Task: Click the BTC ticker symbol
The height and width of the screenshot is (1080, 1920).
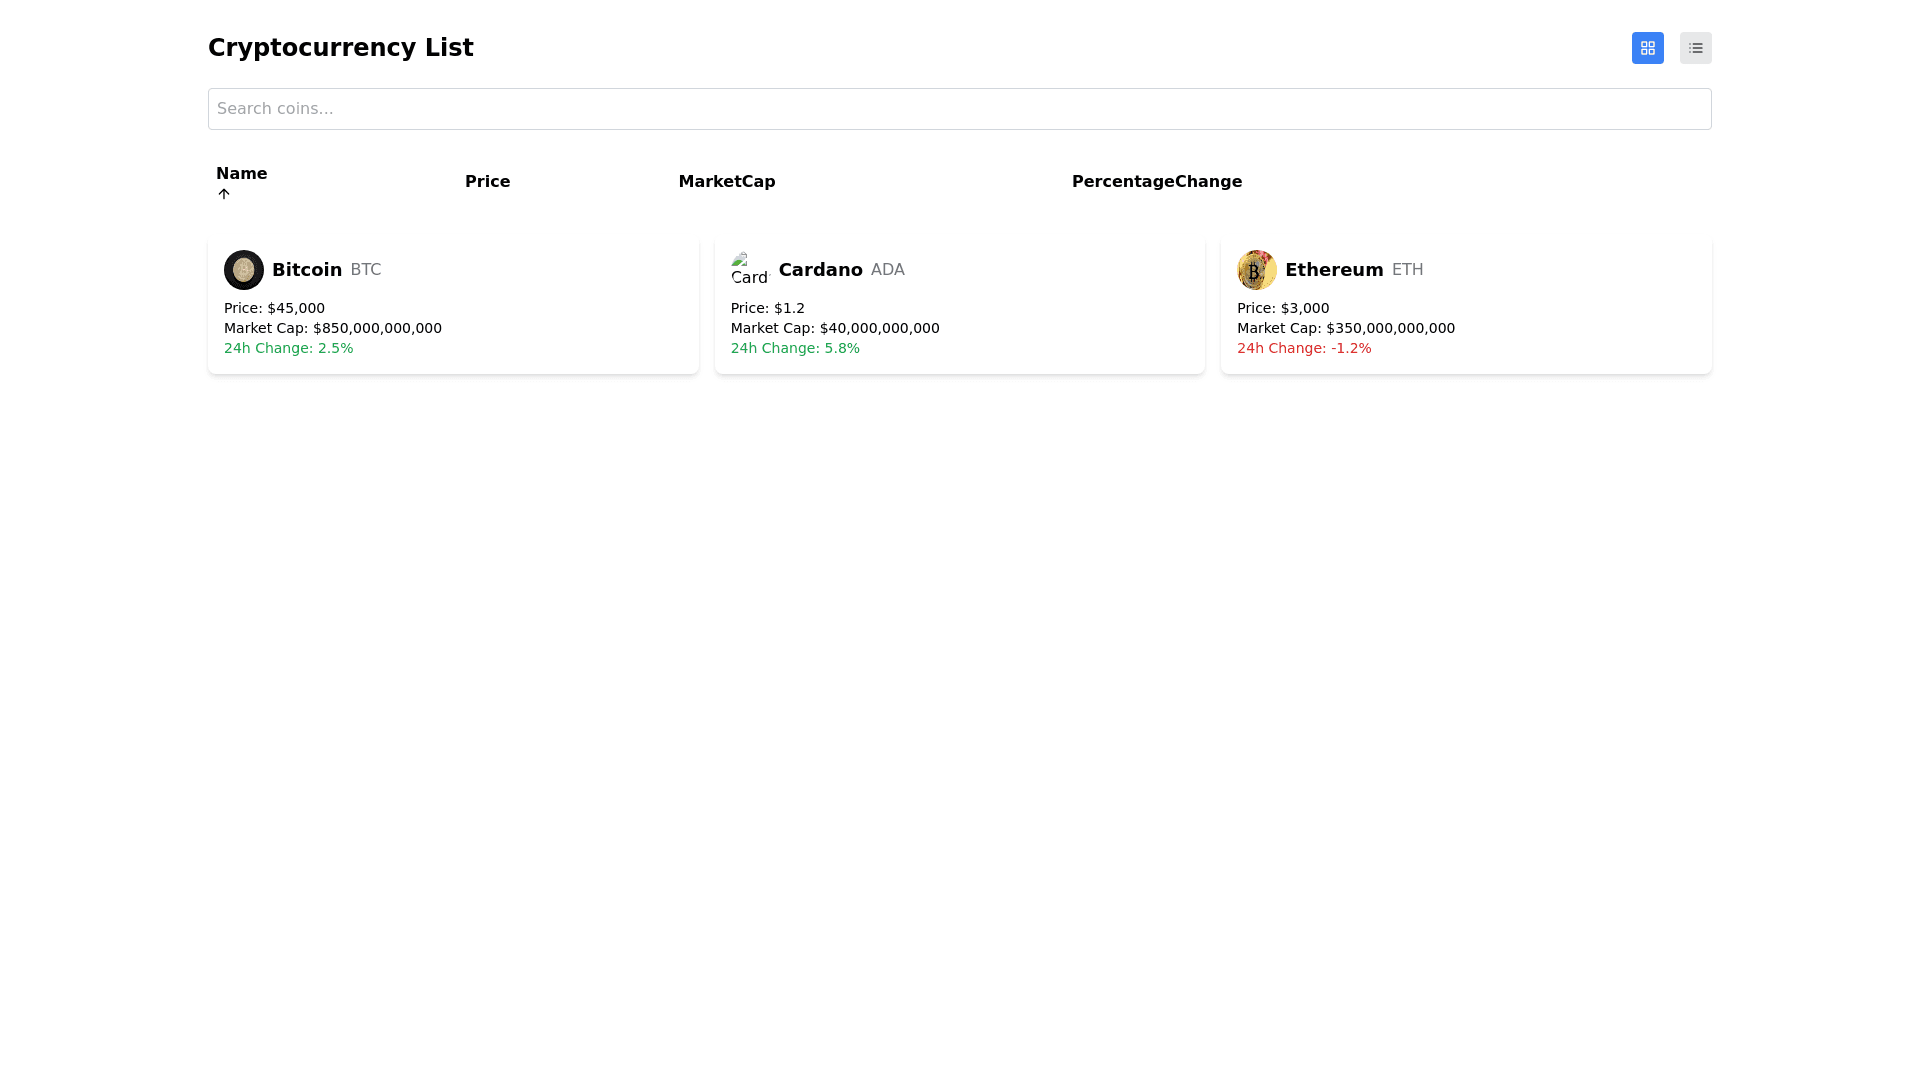Action: coord(365,270)
